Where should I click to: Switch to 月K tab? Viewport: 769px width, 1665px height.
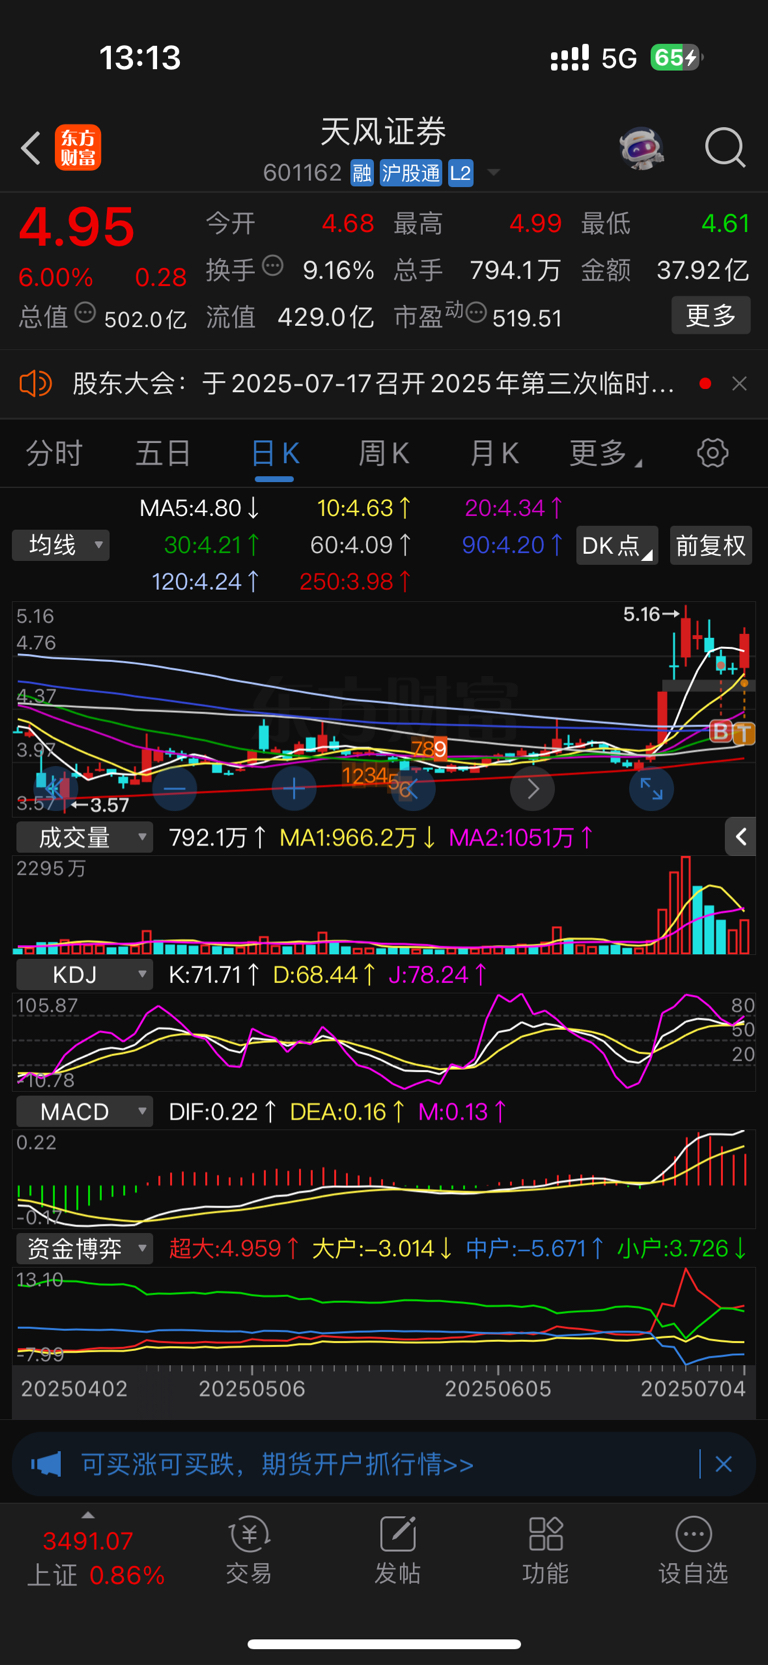(494, 454)
